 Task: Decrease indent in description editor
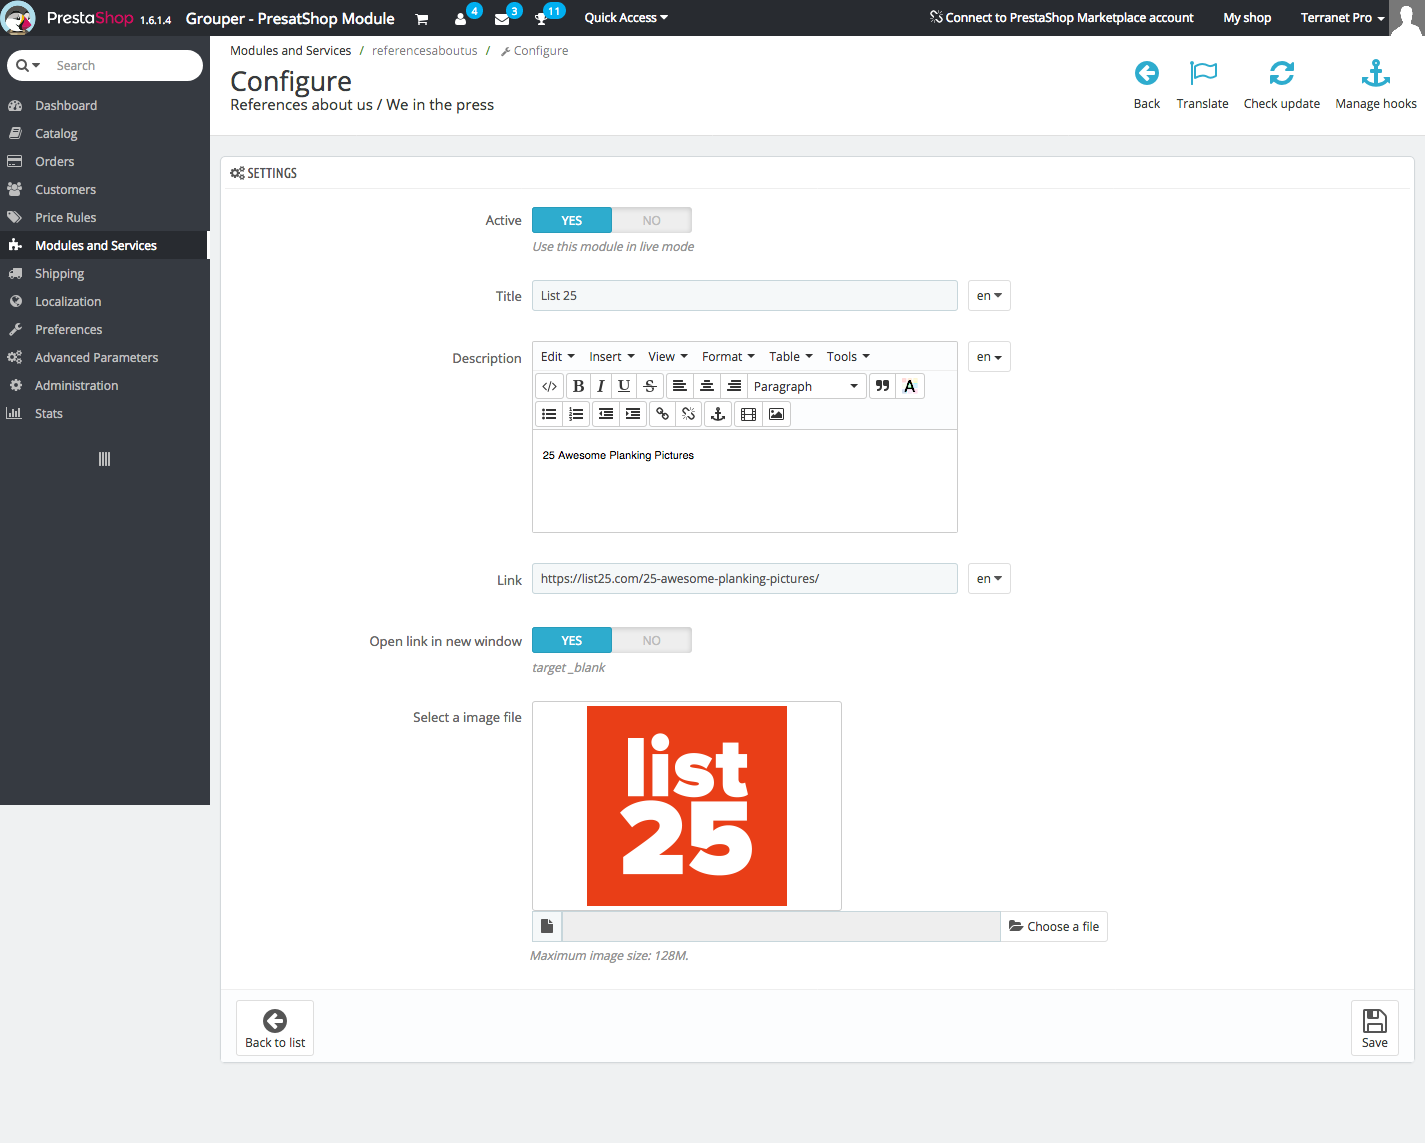(606, 414)
